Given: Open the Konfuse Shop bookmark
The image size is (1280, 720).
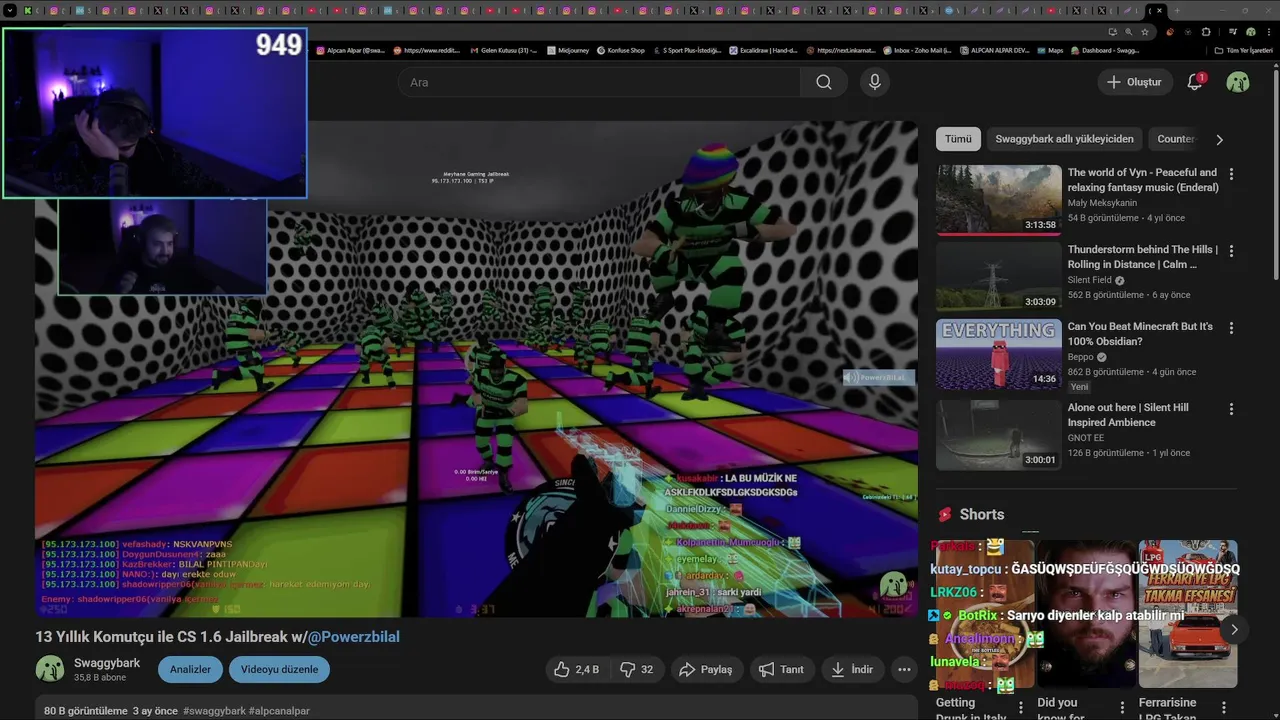Looking at the screenshot, I should [x=621, y=50].
